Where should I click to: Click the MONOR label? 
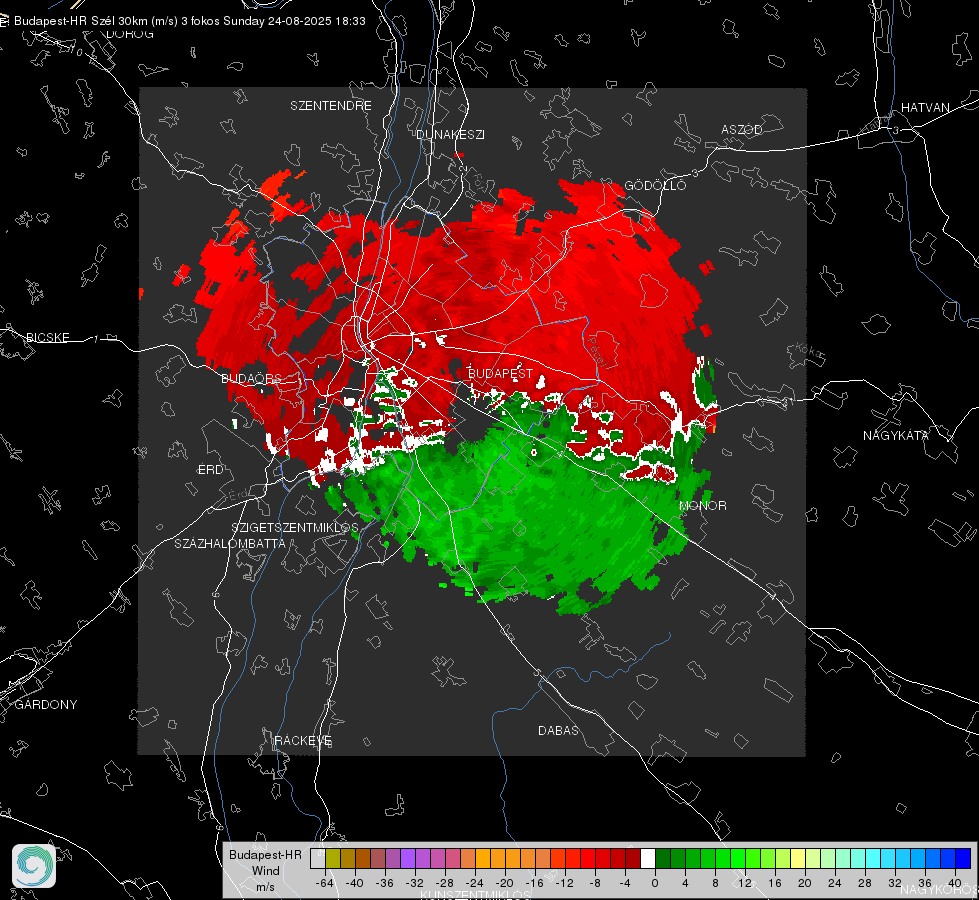(x=702, y=505)
